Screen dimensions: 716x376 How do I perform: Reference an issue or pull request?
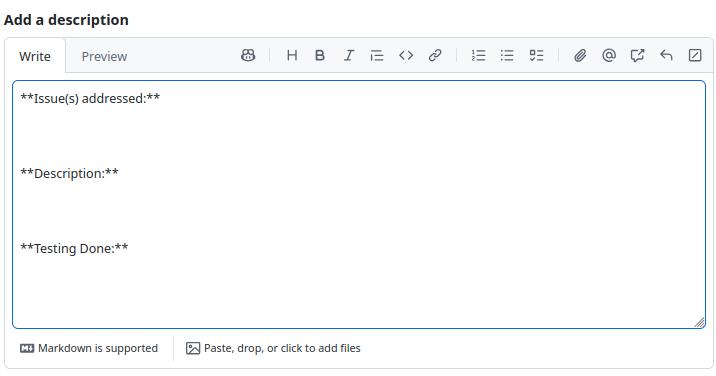tap(637, 56)
